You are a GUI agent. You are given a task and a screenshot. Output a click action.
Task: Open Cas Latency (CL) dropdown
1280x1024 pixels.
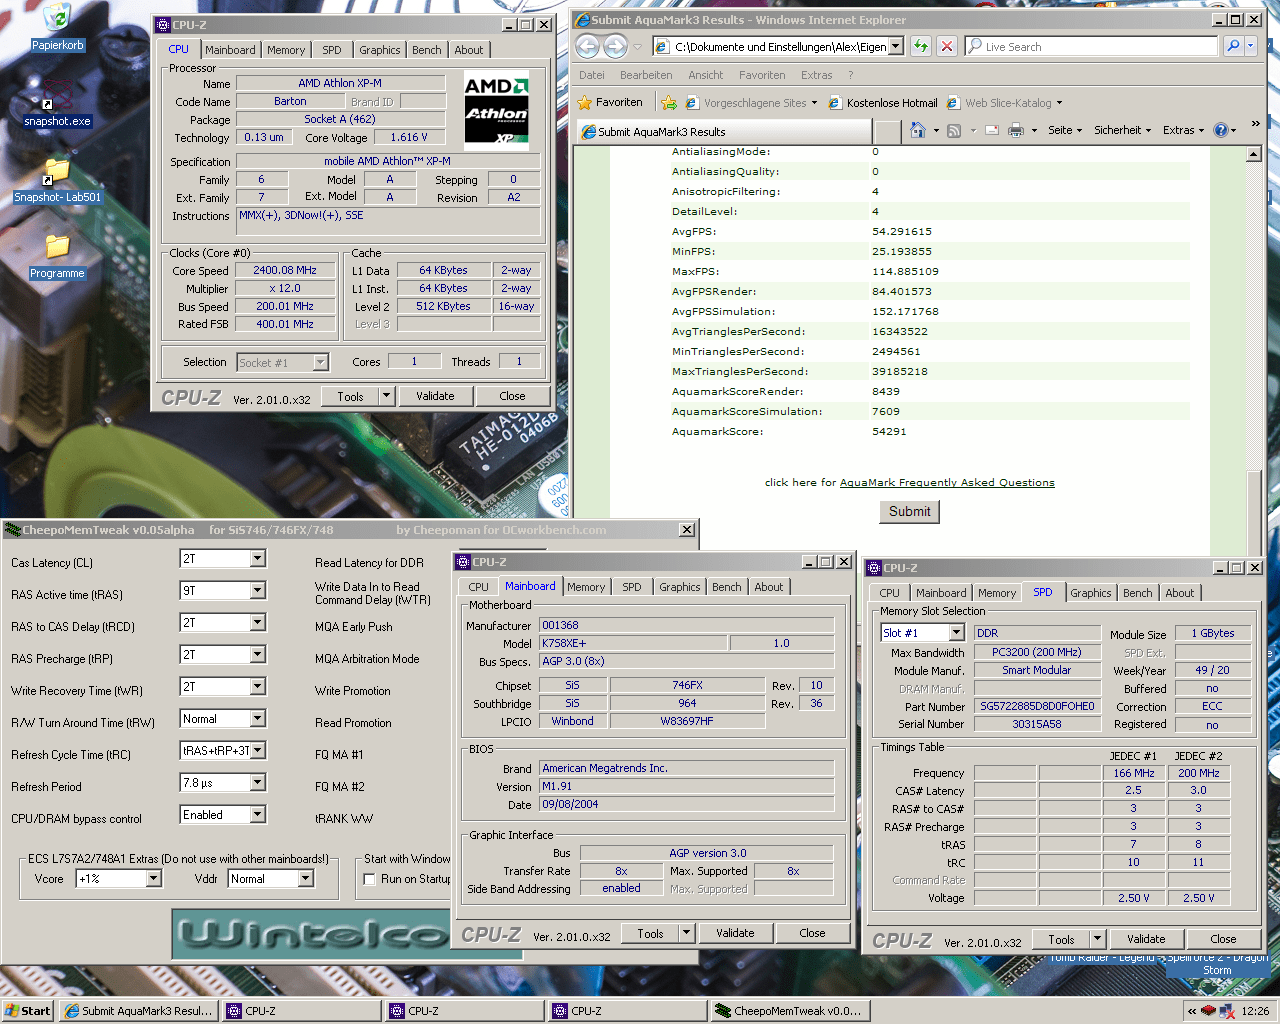[x=257, y=559]
